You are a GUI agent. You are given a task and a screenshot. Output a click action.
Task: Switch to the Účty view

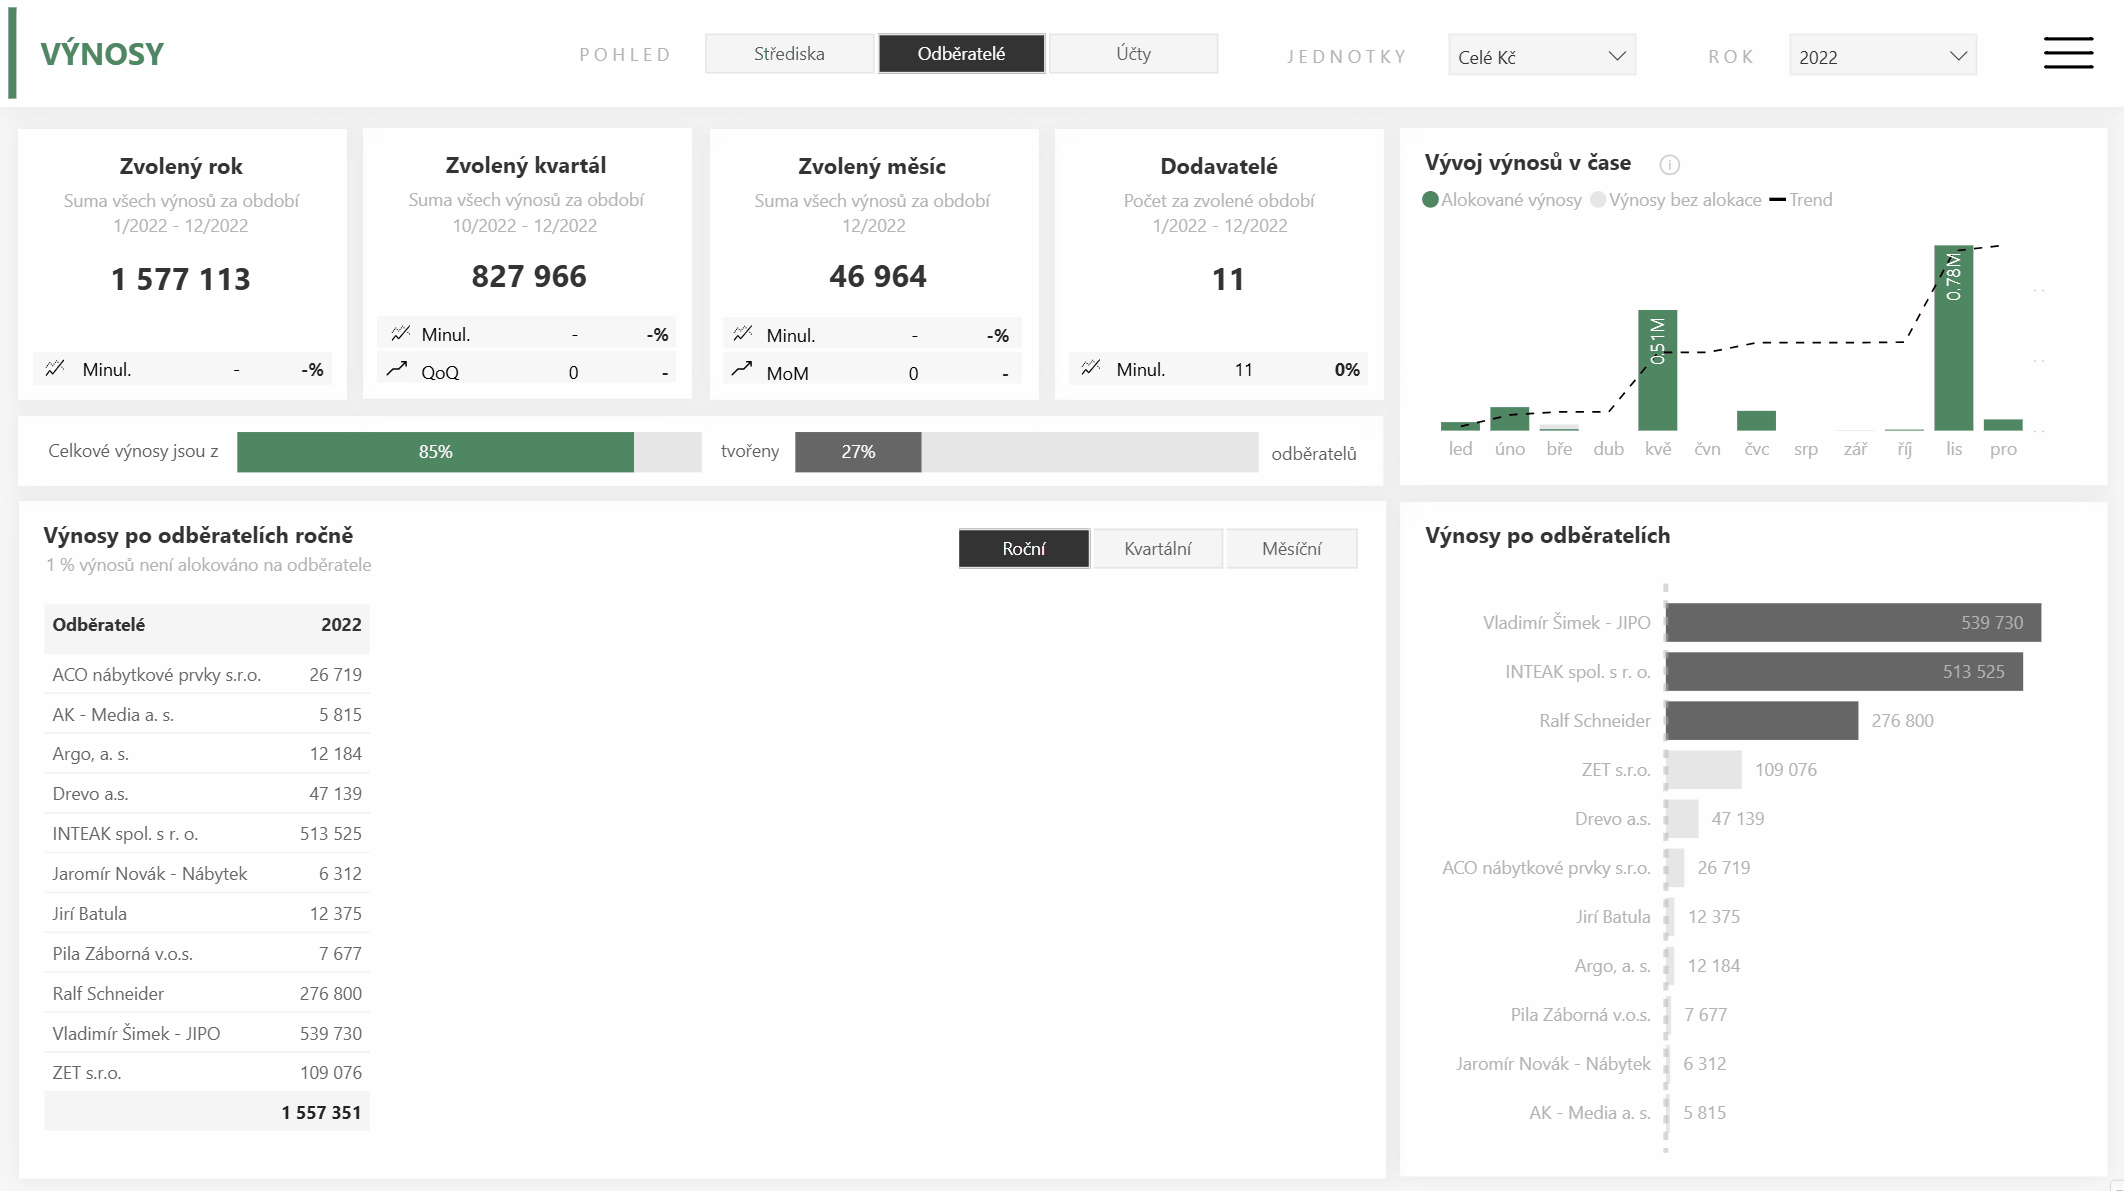coord(1133,53)
